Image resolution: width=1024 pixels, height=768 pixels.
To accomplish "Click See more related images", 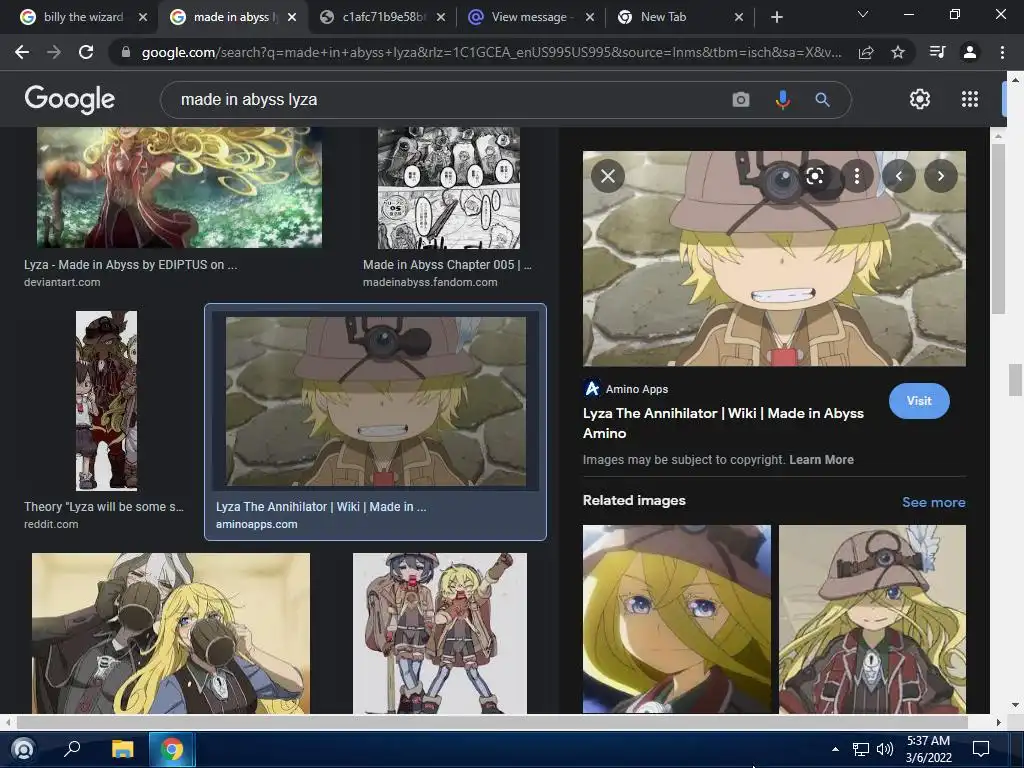I will click(x=933, y=502).
